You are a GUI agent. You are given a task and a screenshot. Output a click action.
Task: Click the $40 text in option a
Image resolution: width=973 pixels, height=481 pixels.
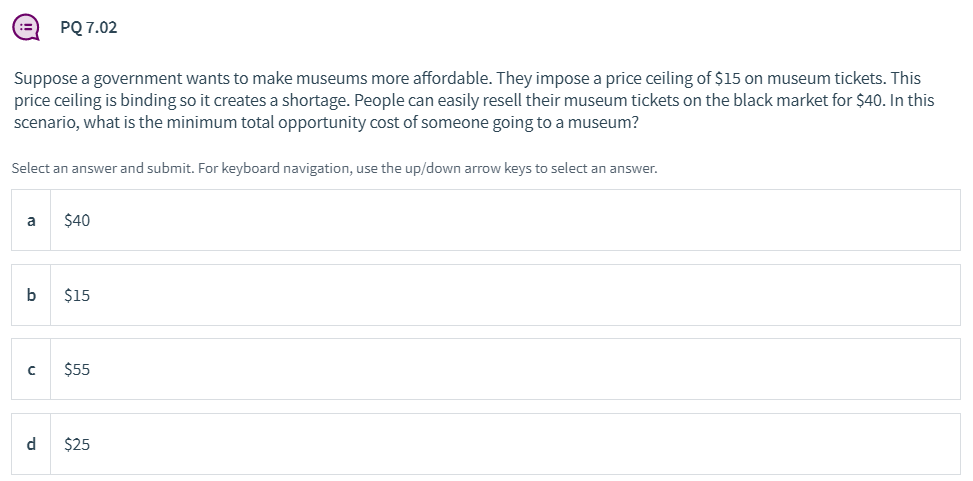[x=77, y=220]
